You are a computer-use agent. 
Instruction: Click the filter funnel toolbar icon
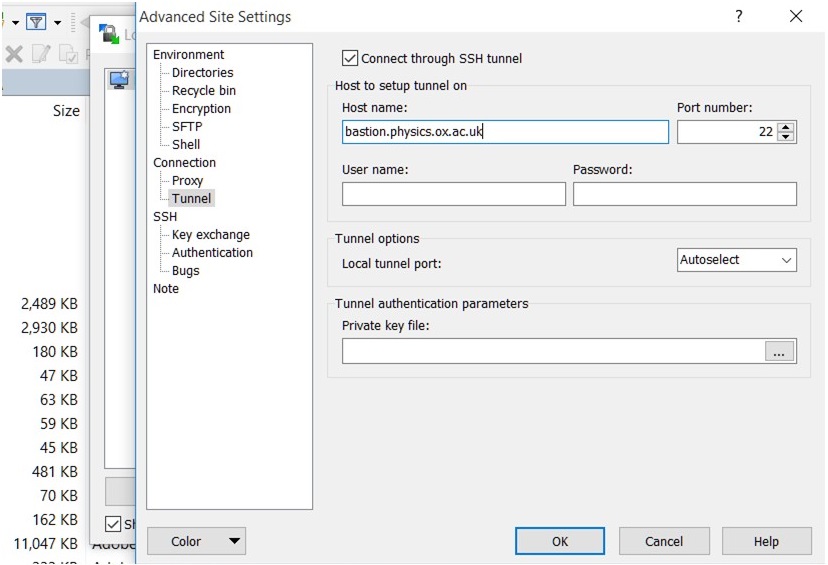[35, 21]
